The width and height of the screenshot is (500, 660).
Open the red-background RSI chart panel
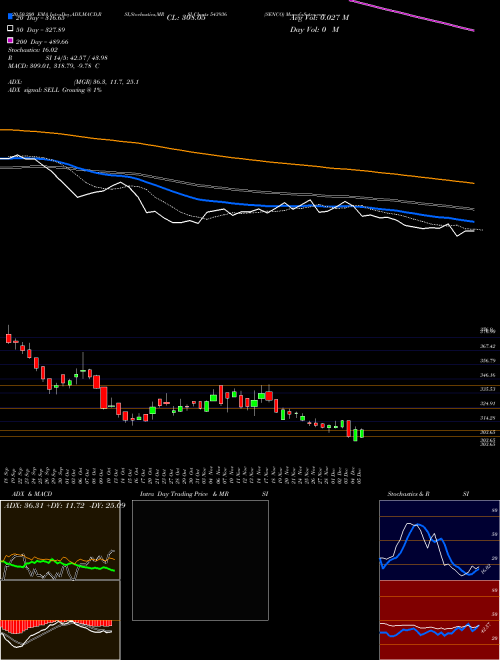click(x=439, y=620)
